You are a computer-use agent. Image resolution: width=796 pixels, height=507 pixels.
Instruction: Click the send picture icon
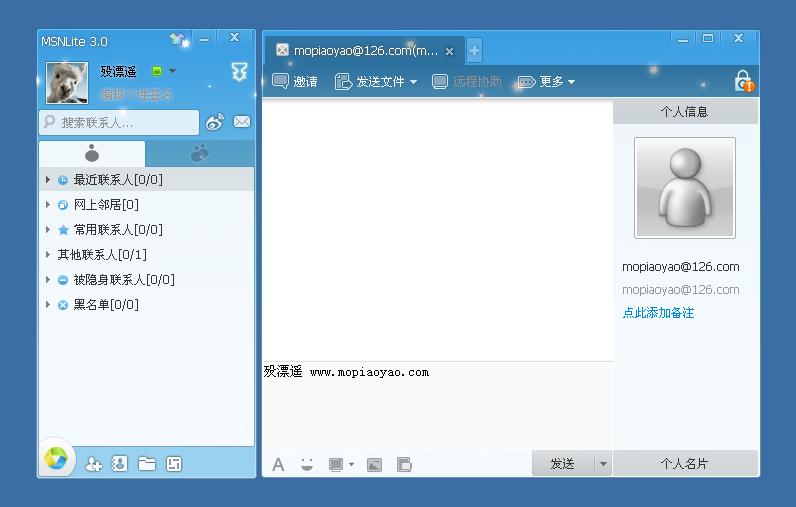(x=375, y=464)
